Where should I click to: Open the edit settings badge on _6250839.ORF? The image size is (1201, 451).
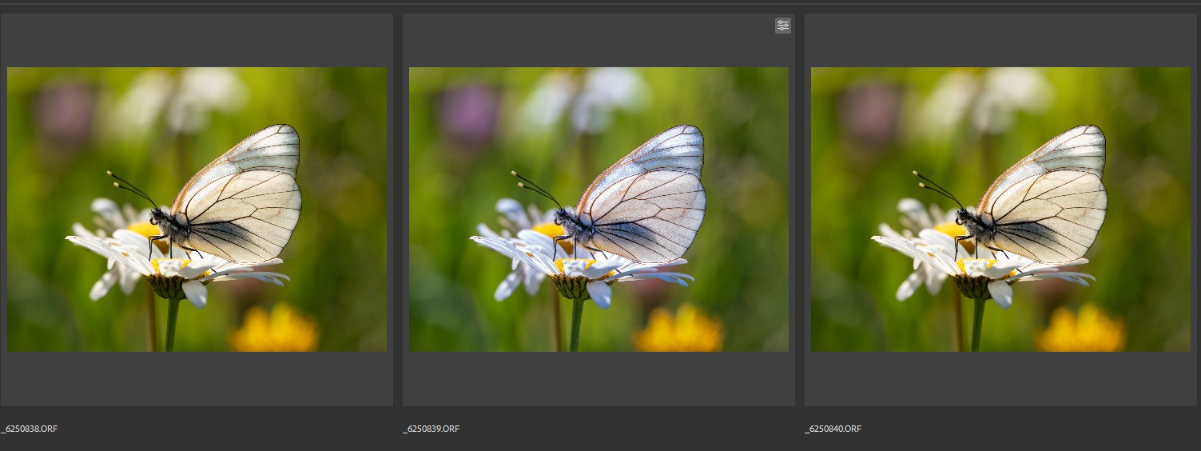coord(783,26)
